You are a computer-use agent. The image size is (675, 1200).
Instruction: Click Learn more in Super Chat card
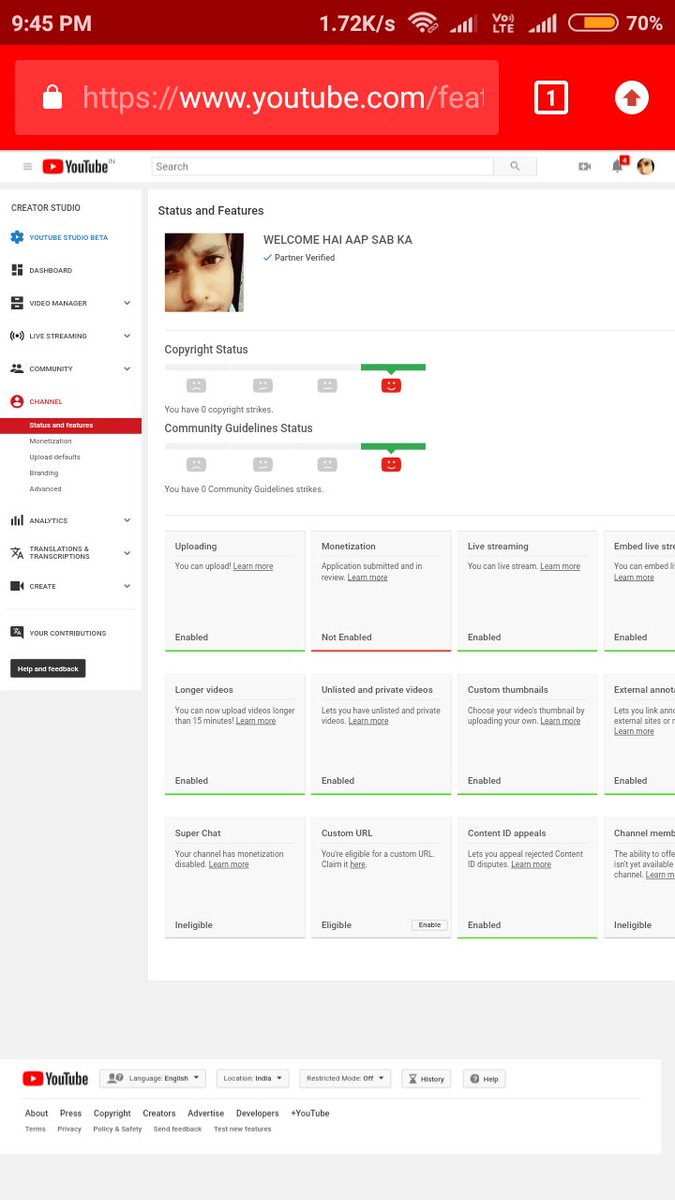(x=229, y=865)
